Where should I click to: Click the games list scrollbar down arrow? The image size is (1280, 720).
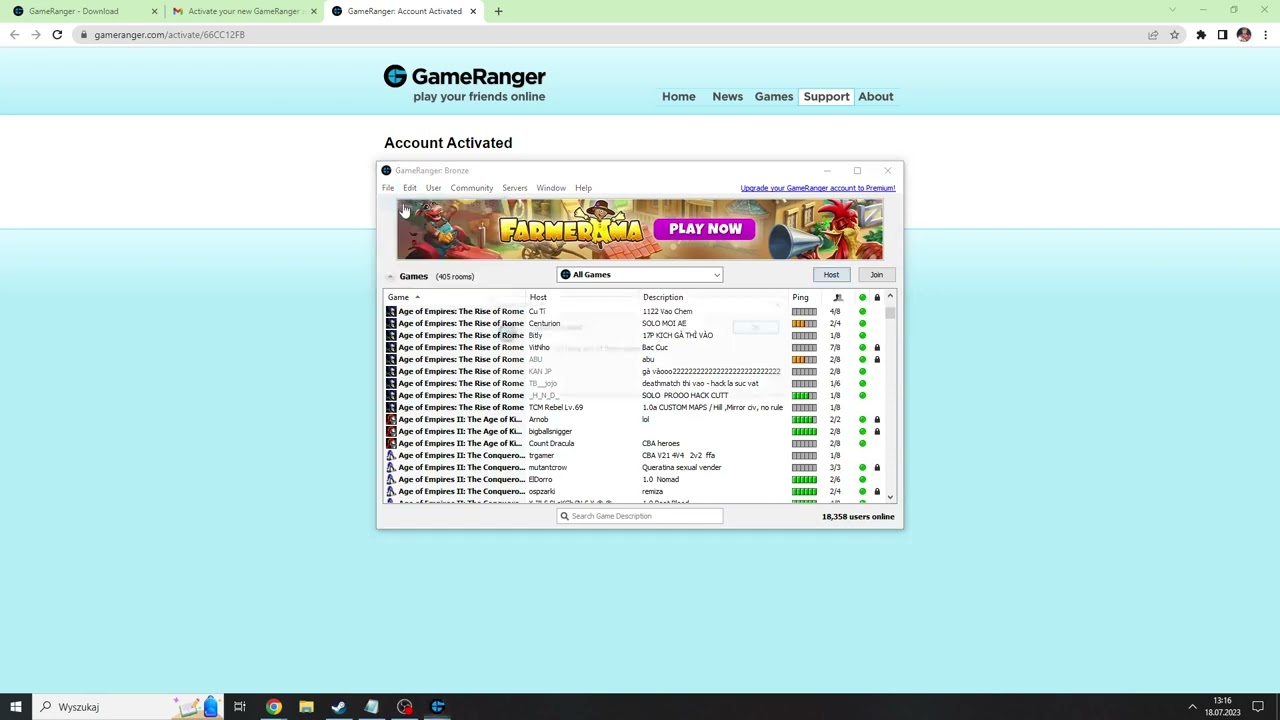point(890,497)
